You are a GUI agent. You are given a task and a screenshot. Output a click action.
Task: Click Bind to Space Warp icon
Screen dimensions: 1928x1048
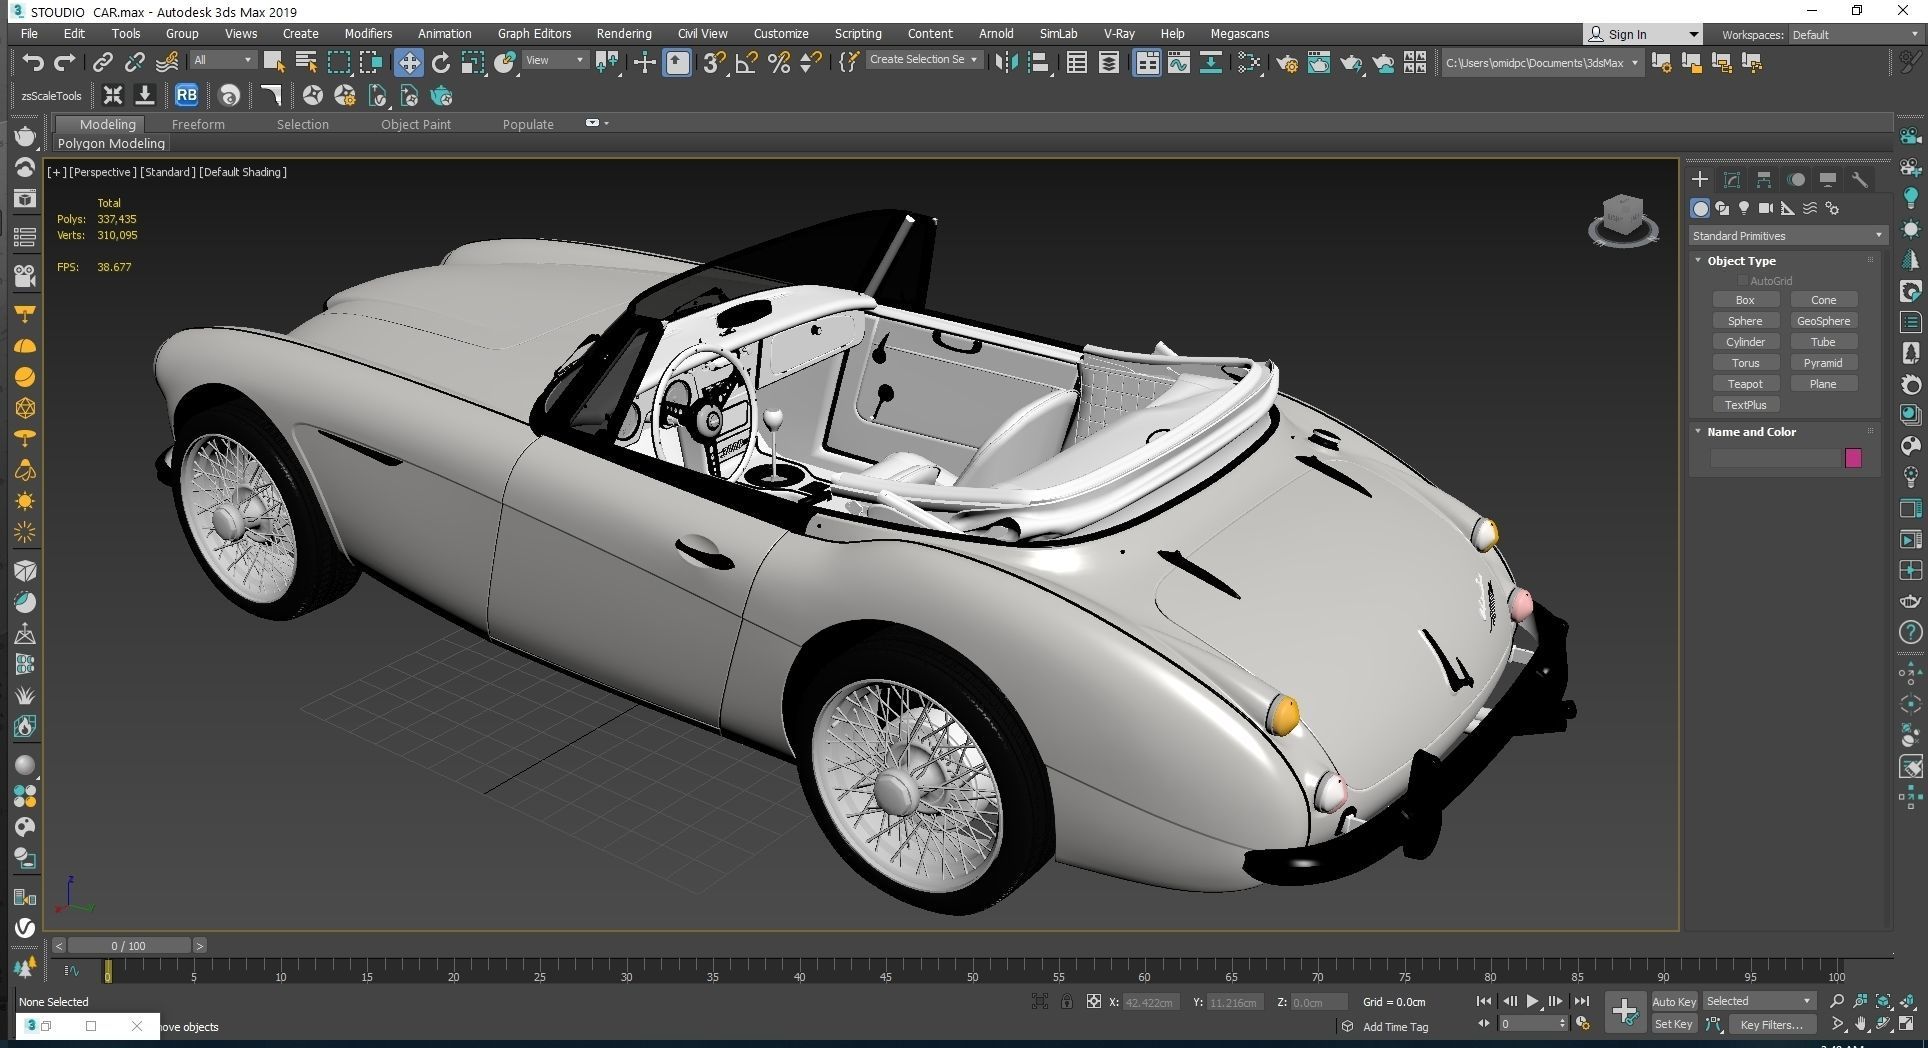[x=167, y=62]
